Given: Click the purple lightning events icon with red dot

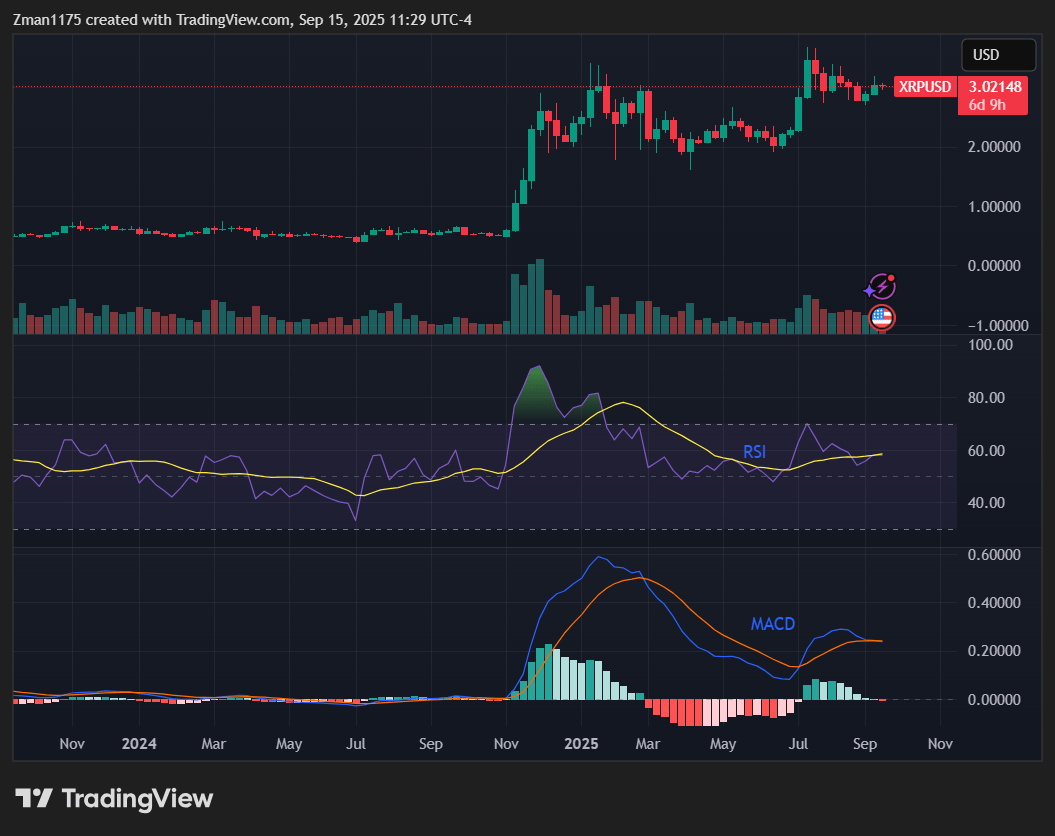Looking at the screenshot, I should (x=881, y=287).
